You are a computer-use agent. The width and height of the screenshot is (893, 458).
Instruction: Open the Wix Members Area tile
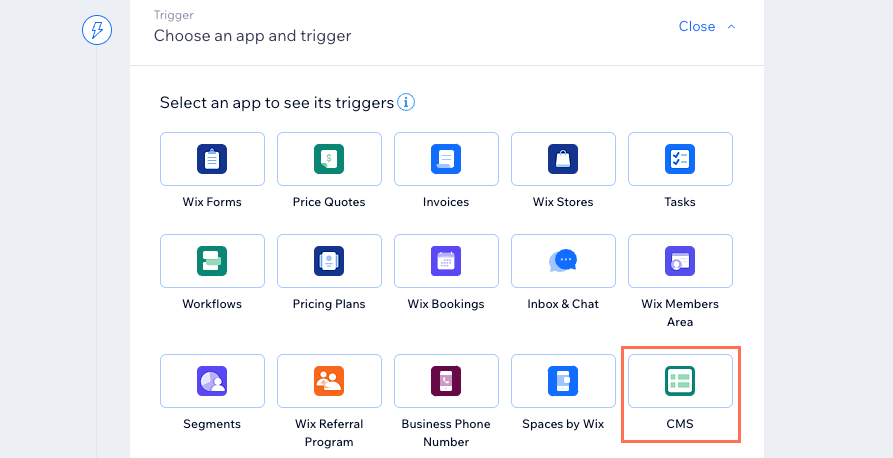tap(680, 261)
